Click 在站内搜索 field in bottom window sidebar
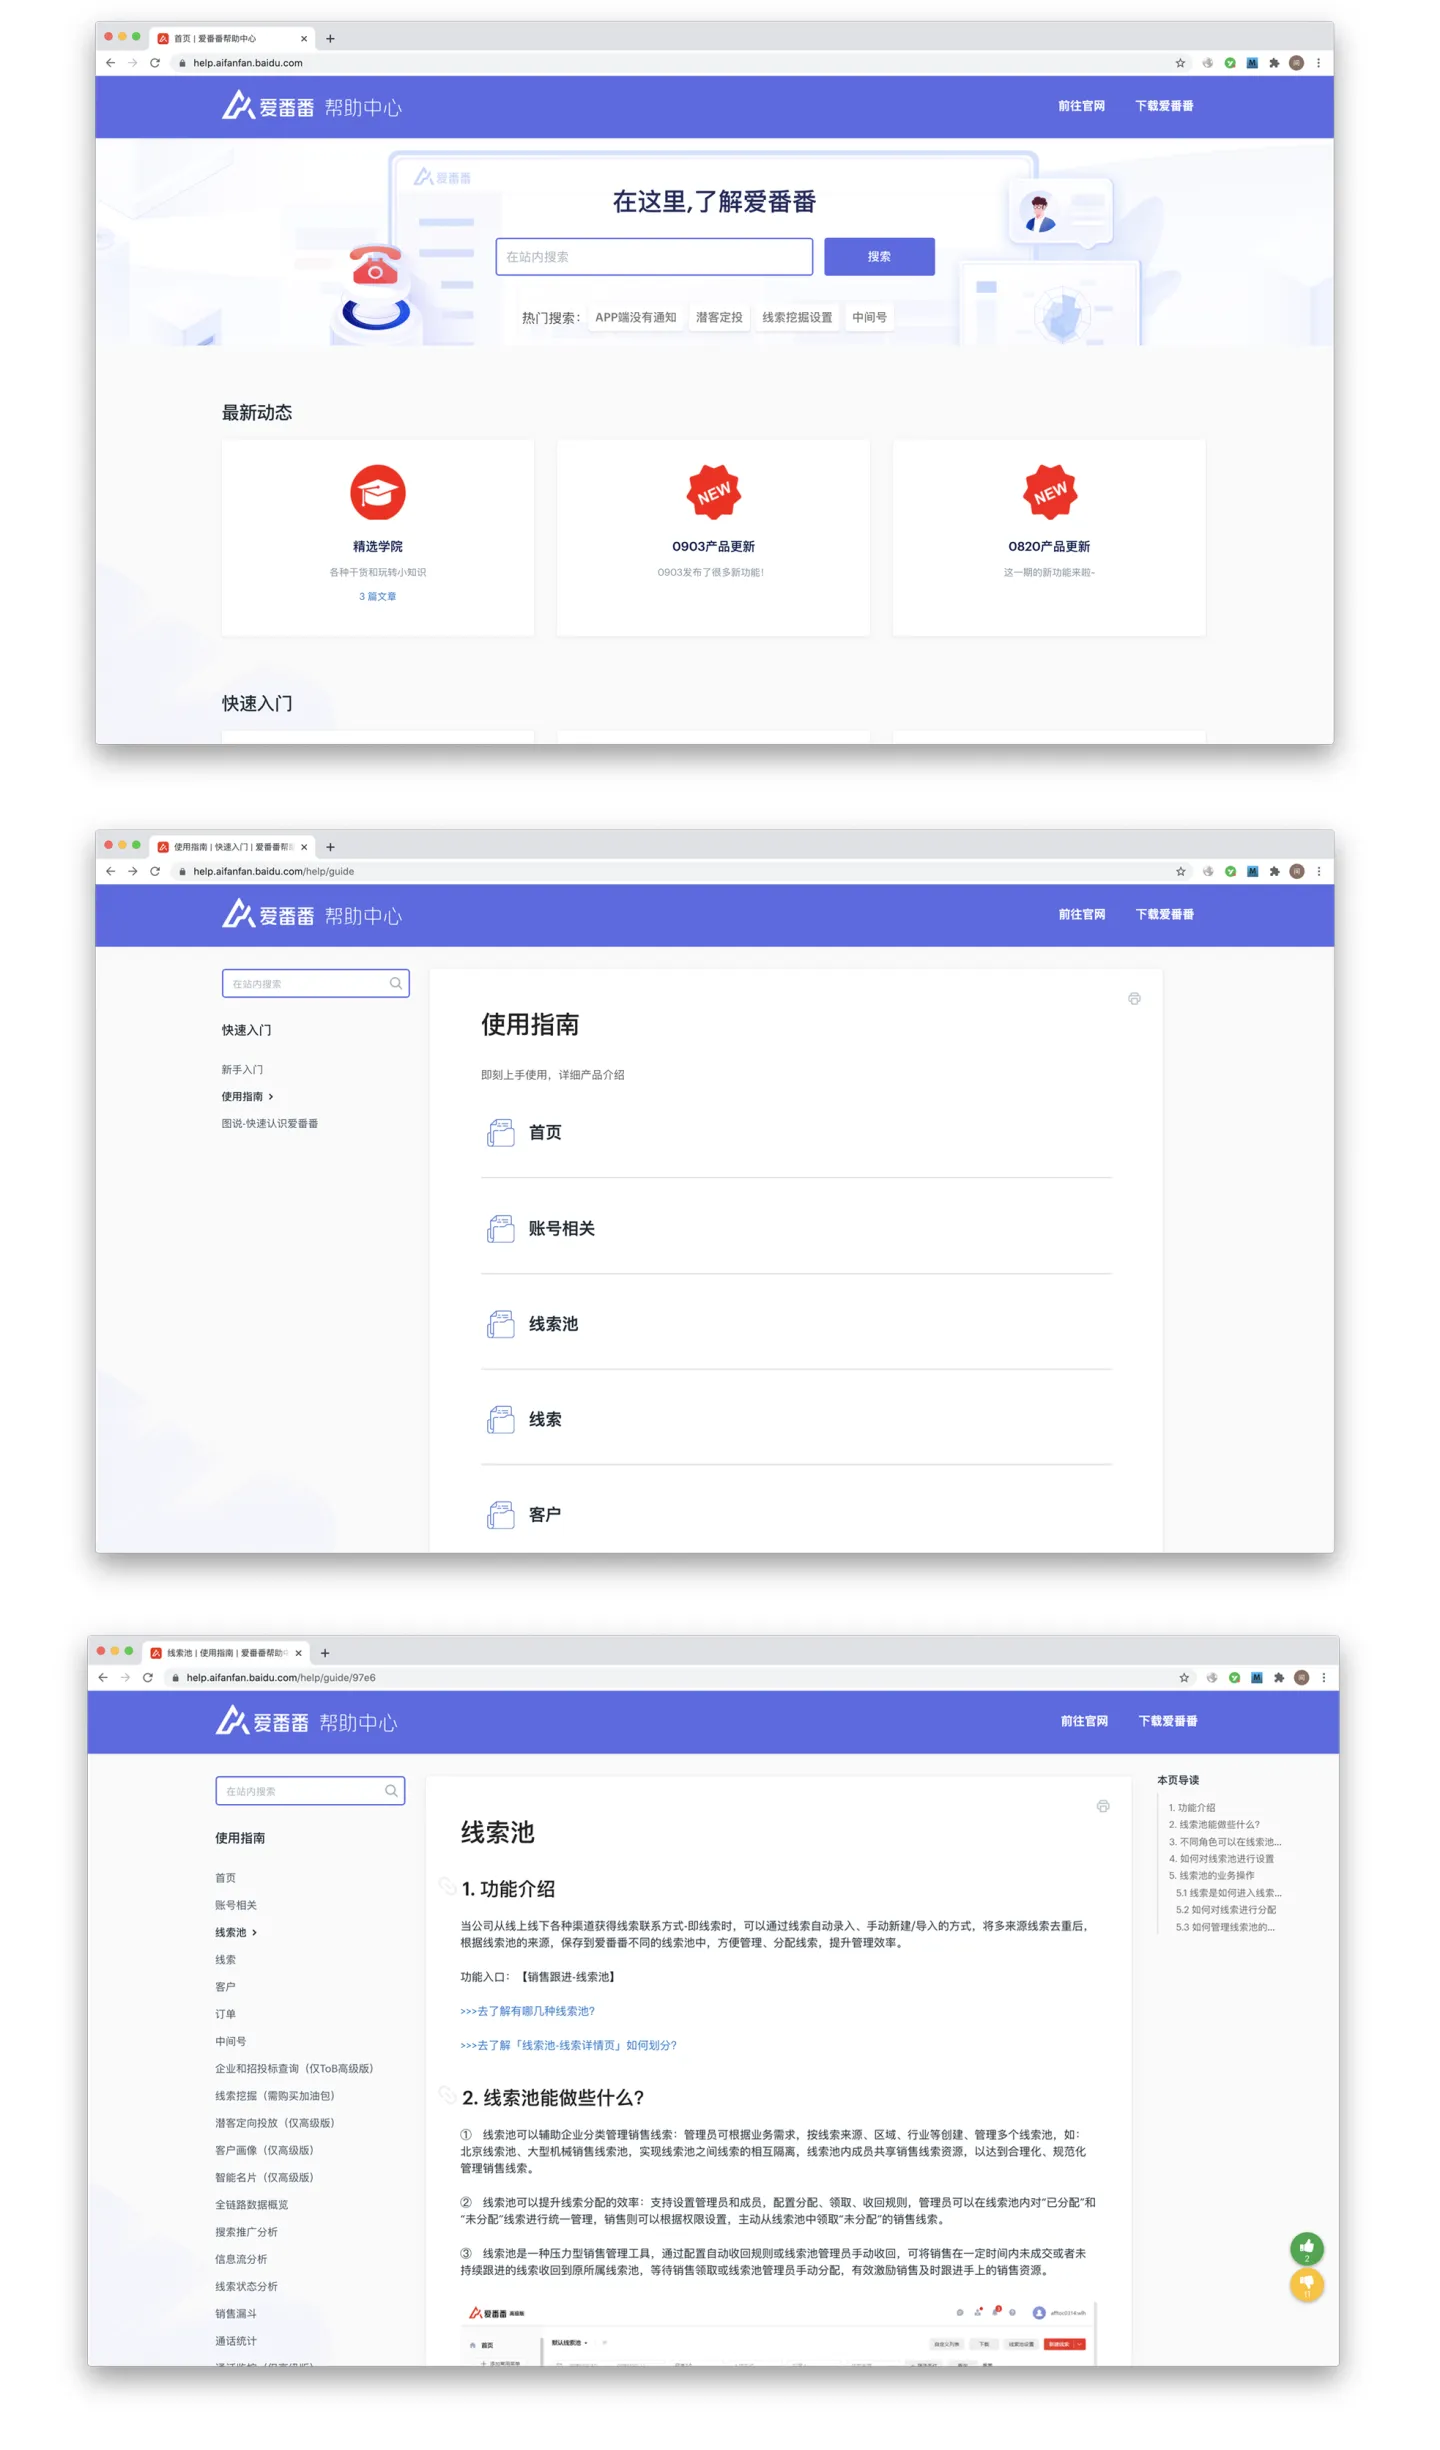The image size is (1440, 2450). point(310,1792)
